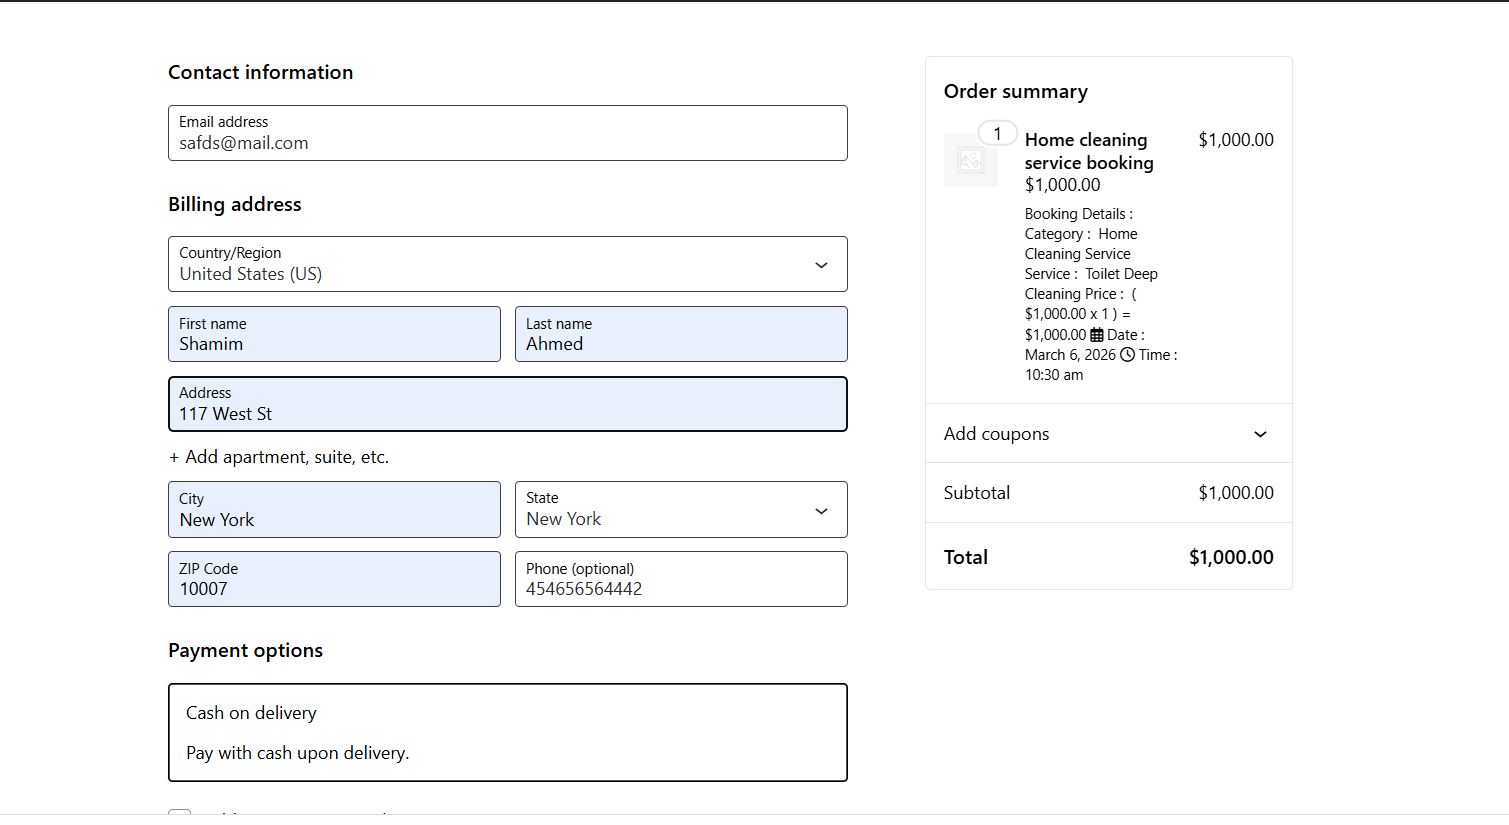
Task: Click the ZIP Code field
Action: tap(334, 580)
